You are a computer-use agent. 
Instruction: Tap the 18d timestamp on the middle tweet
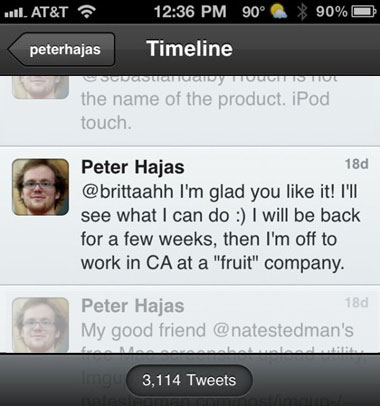[x=356, y=164]
